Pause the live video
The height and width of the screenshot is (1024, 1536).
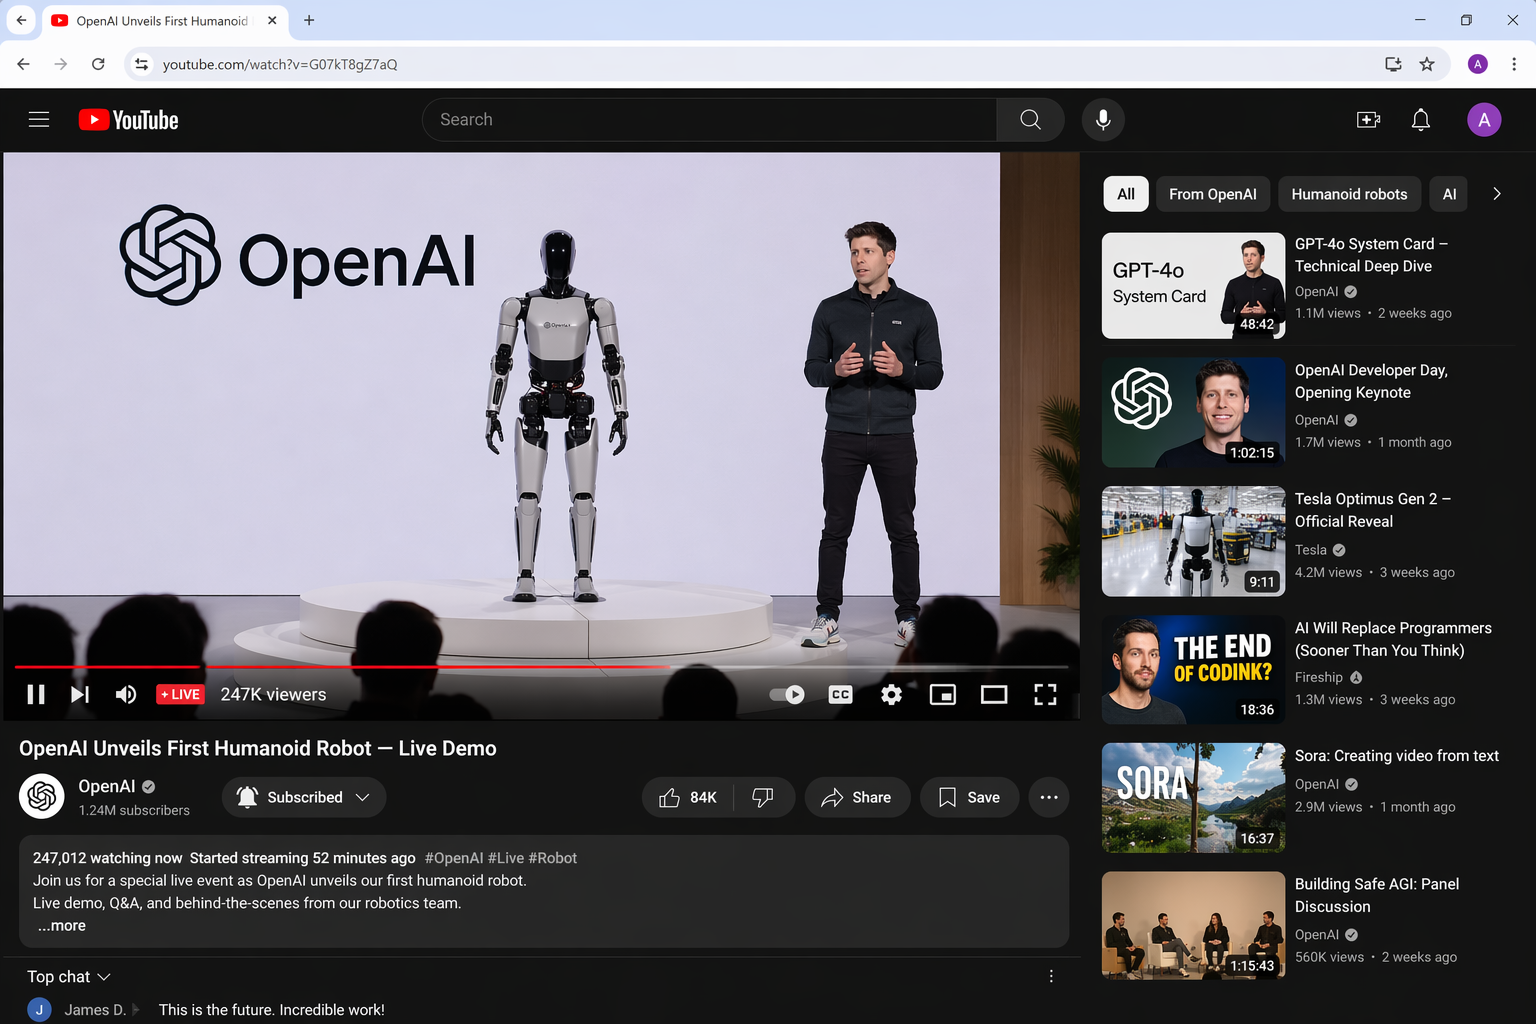point(36,694)
